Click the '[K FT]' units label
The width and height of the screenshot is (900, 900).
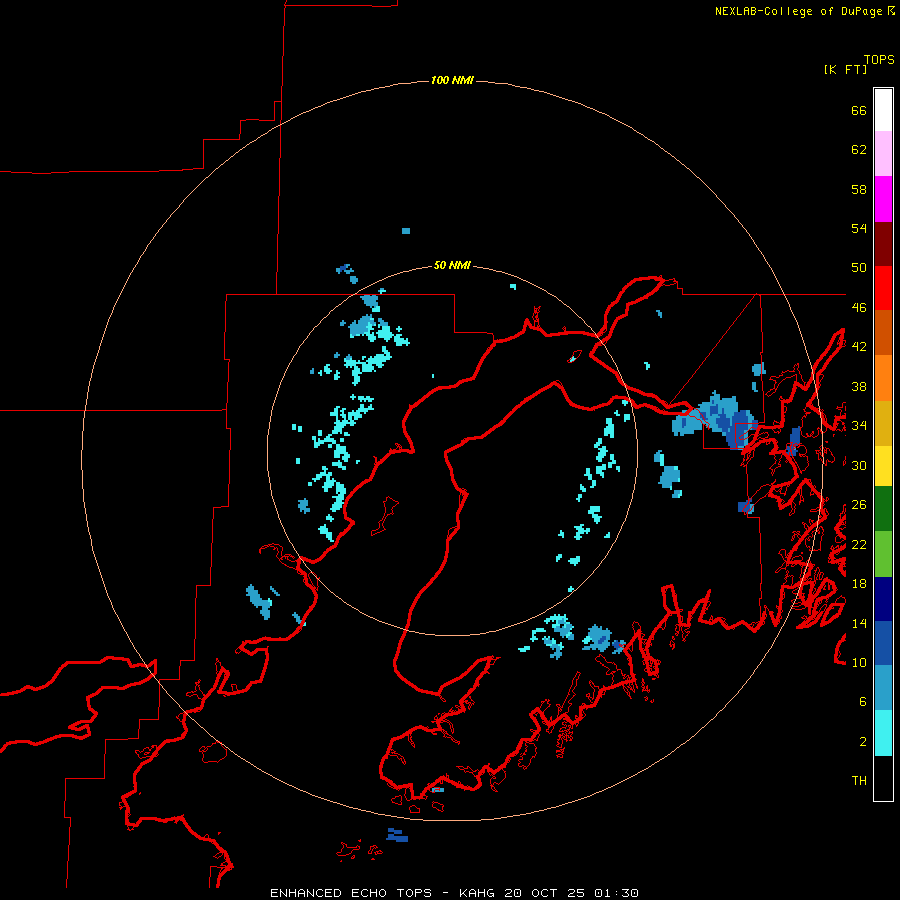[x=845, y=69]
